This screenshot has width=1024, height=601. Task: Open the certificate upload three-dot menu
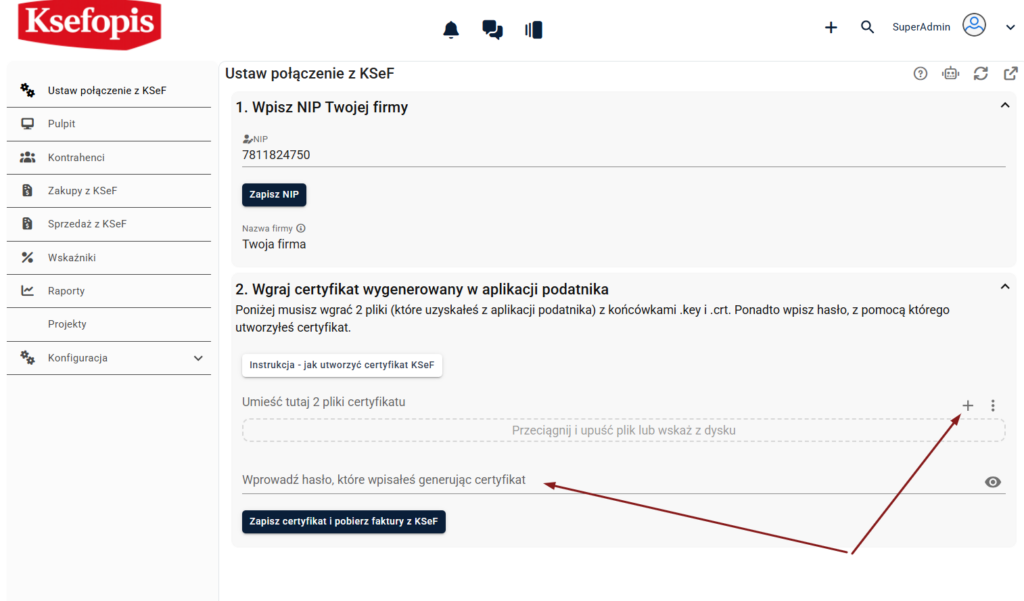point(992,405)
